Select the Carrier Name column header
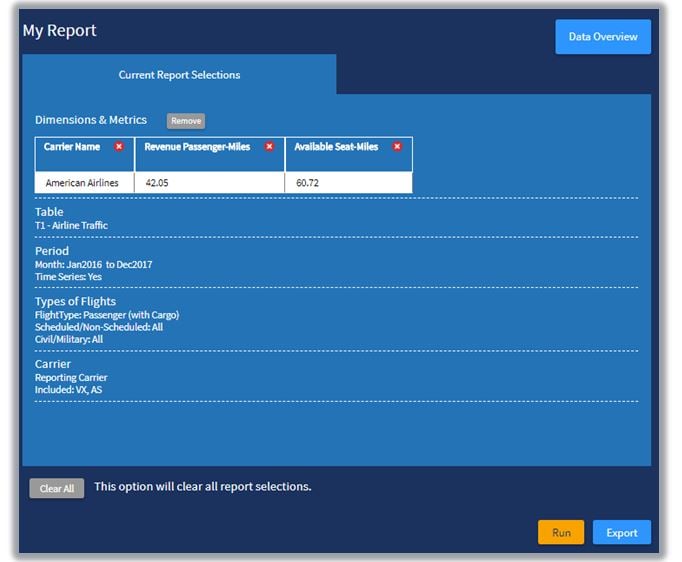 pyautogui.click(x=72, y=147)
